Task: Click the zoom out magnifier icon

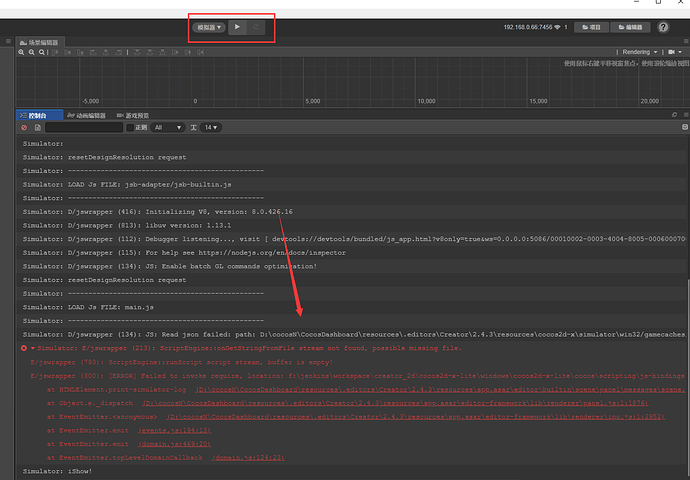Action: click(31, 52)
